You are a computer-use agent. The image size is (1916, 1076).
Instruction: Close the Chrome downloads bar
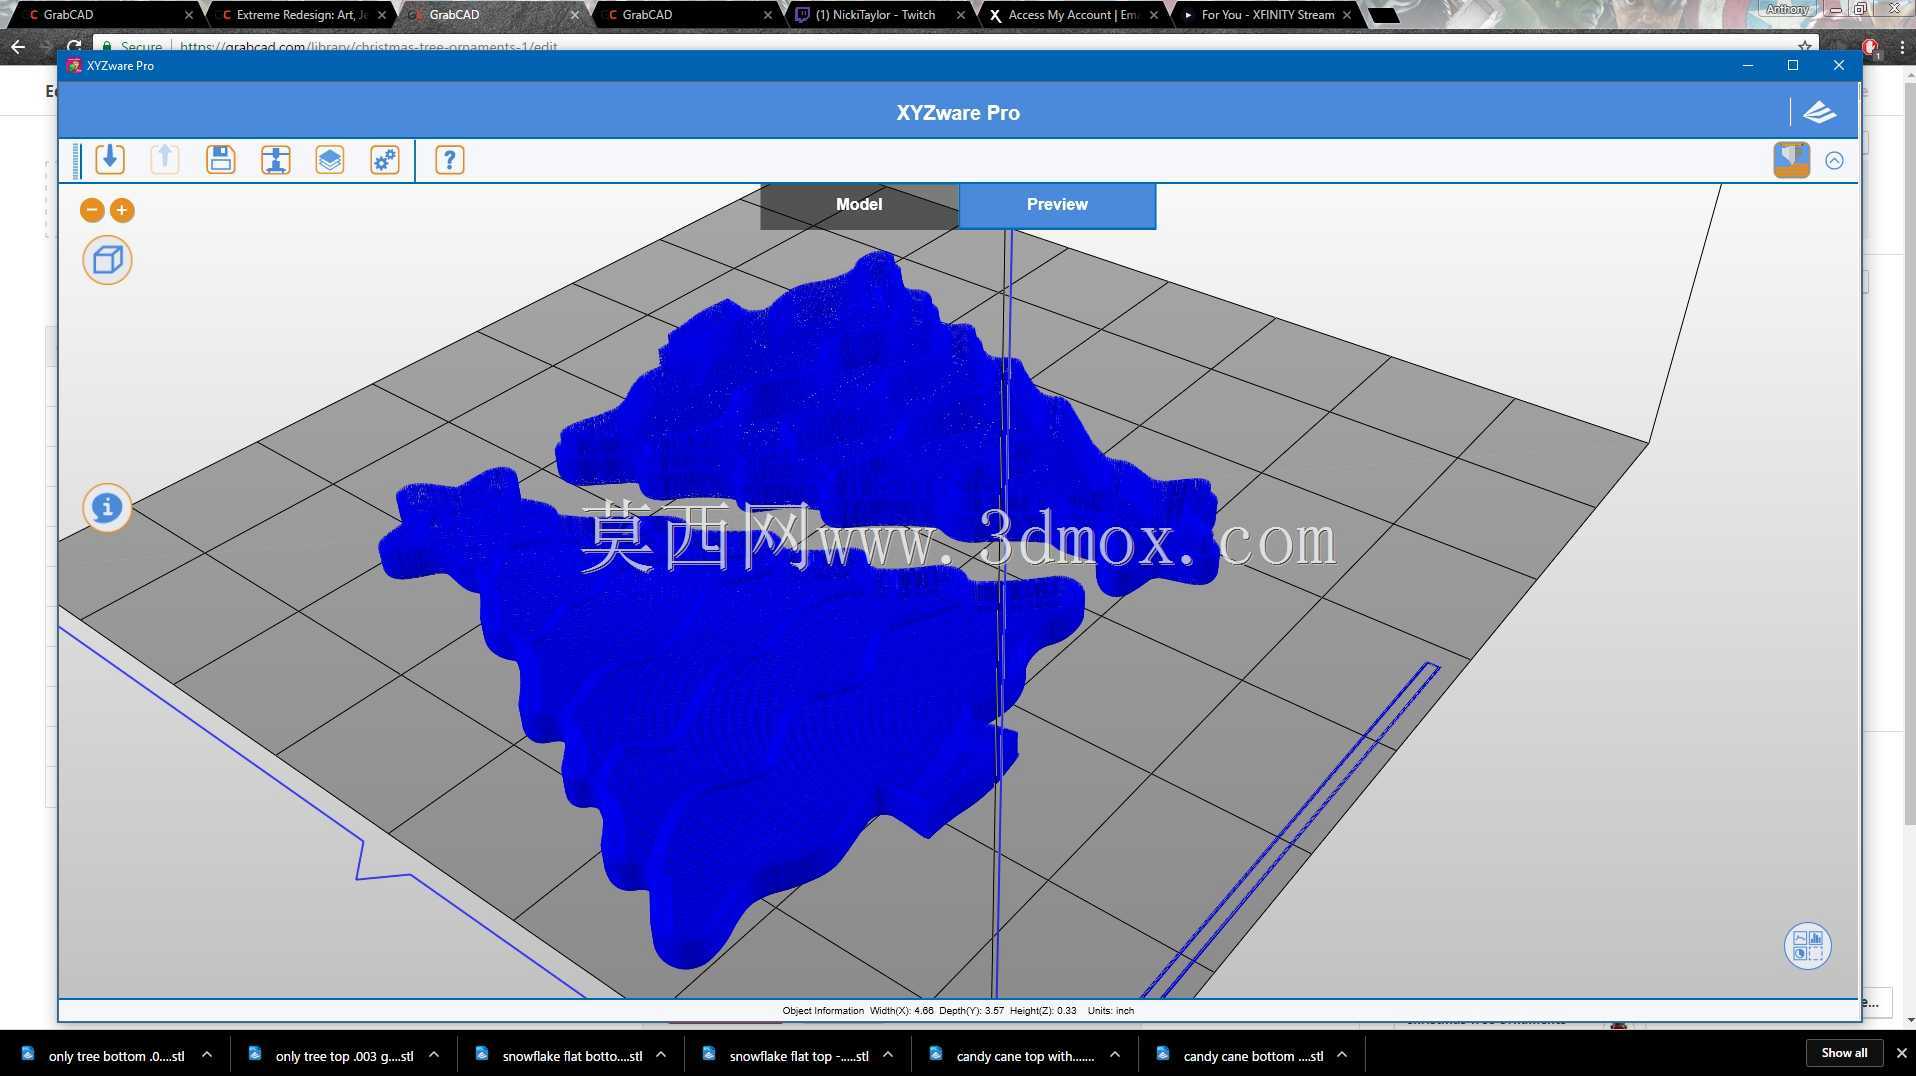click(x=1901, y=1053)
